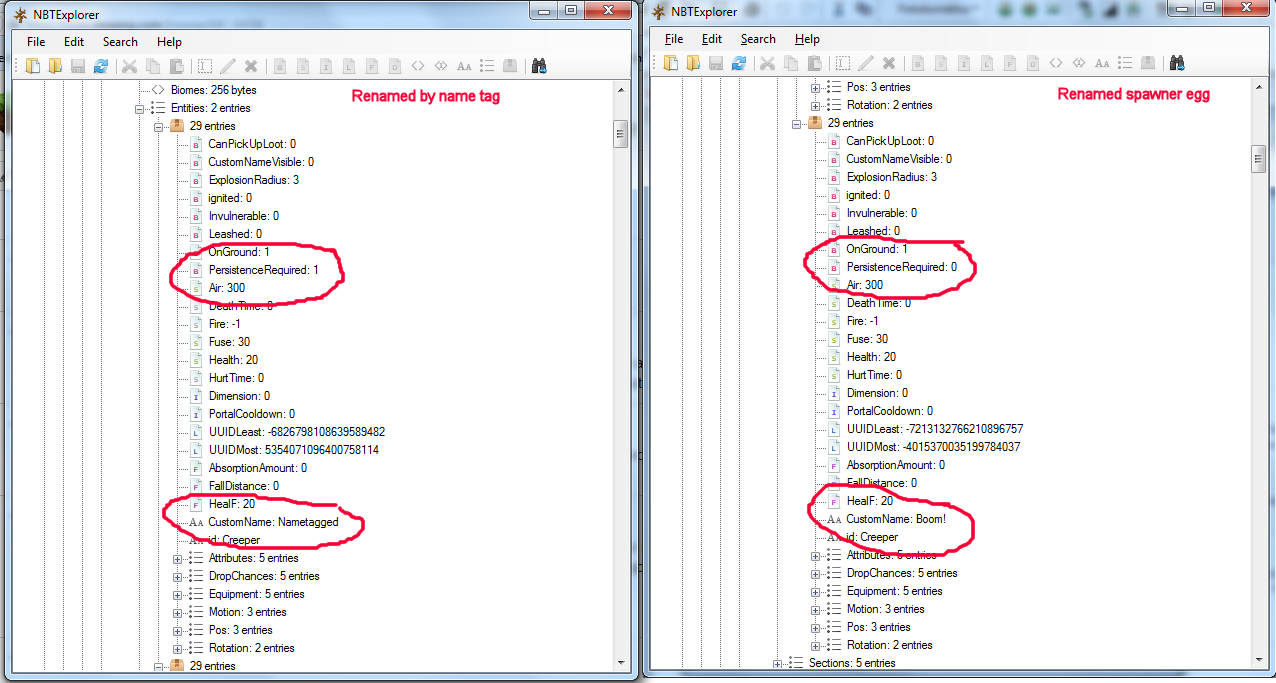Click Open File icon in right NBTExplorer window

click(x=671, y=63)
